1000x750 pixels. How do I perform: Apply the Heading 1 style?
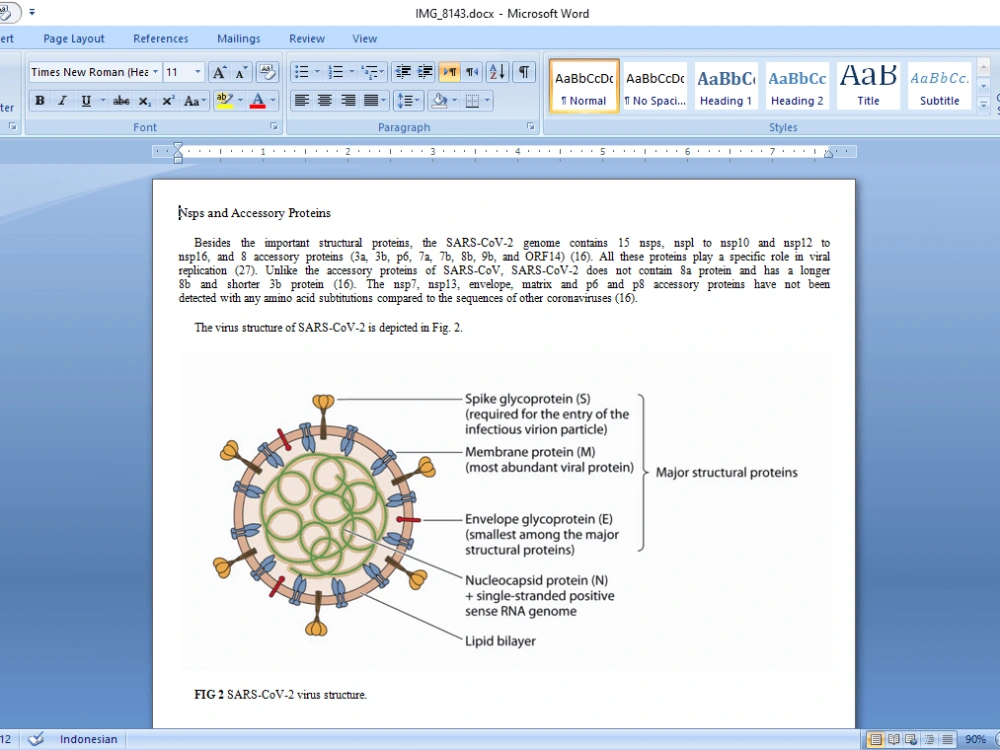[x=726, y=87]
